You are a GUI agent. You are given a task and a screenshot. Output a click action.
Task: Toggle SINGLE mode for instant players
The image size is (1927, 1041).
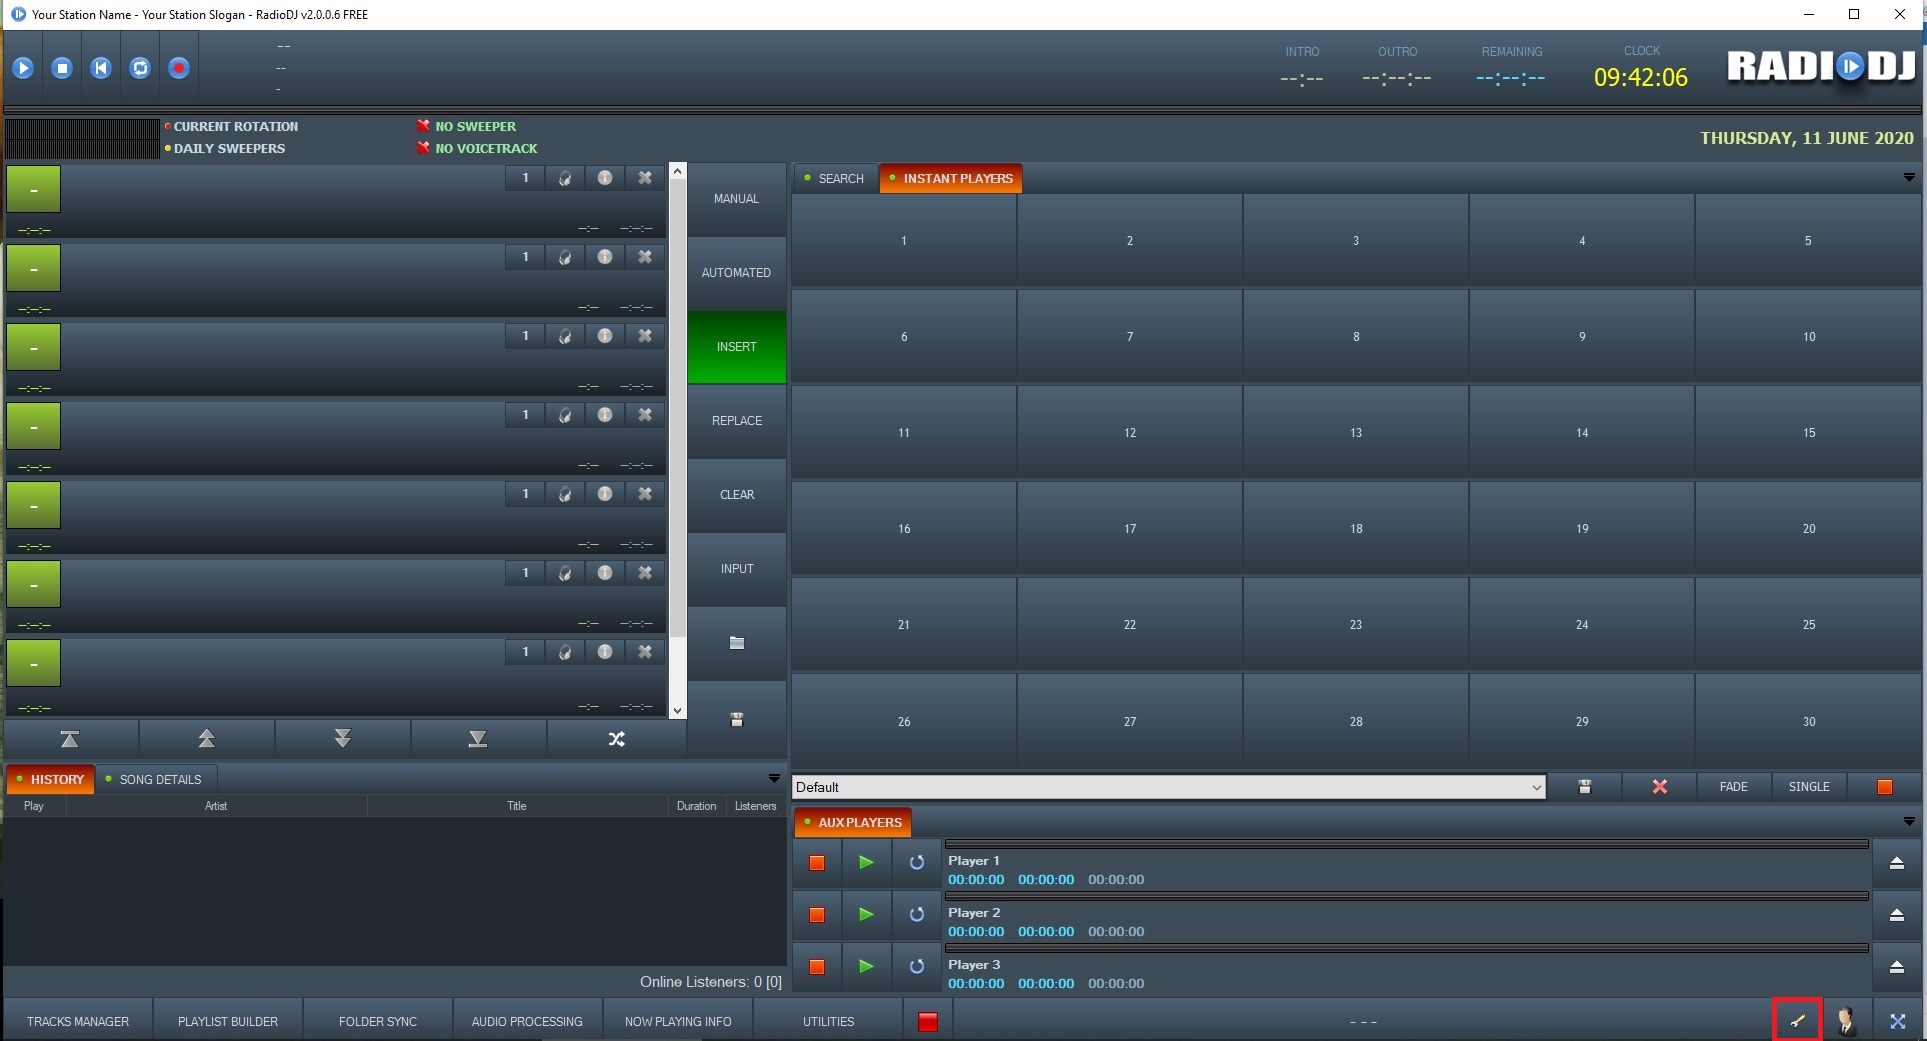point(1808,787)
